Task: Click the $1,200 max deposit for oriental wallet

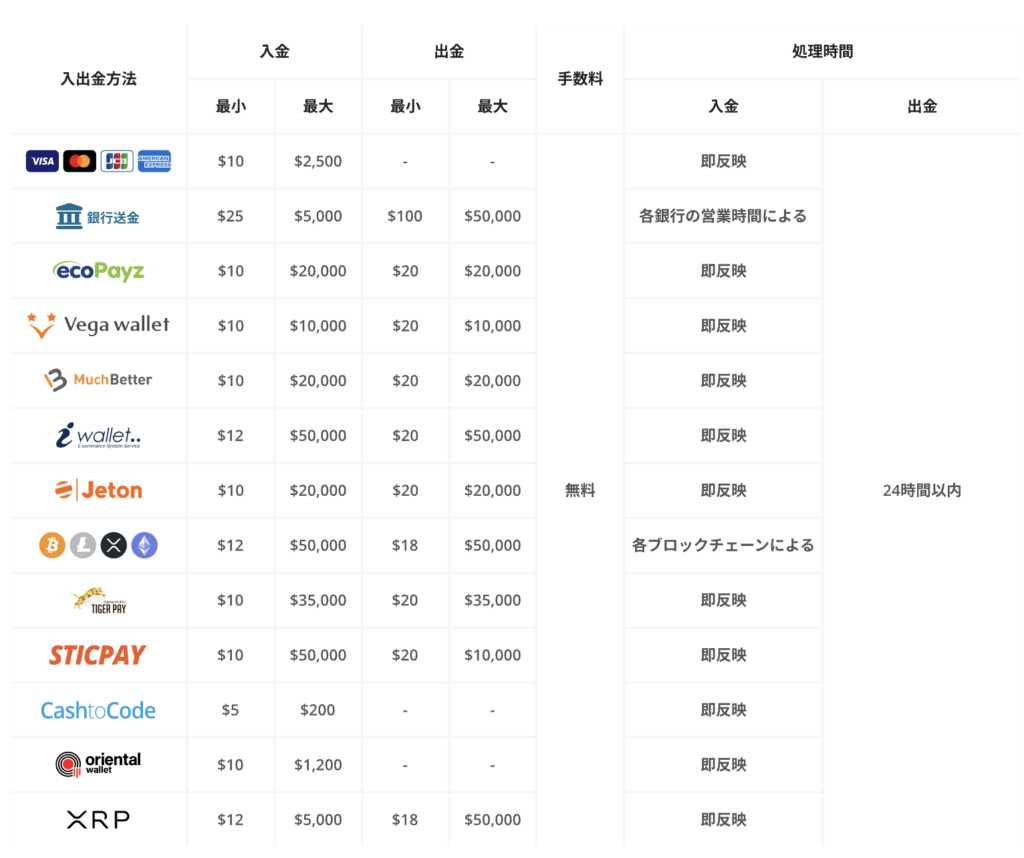Action: pos(318,765)
